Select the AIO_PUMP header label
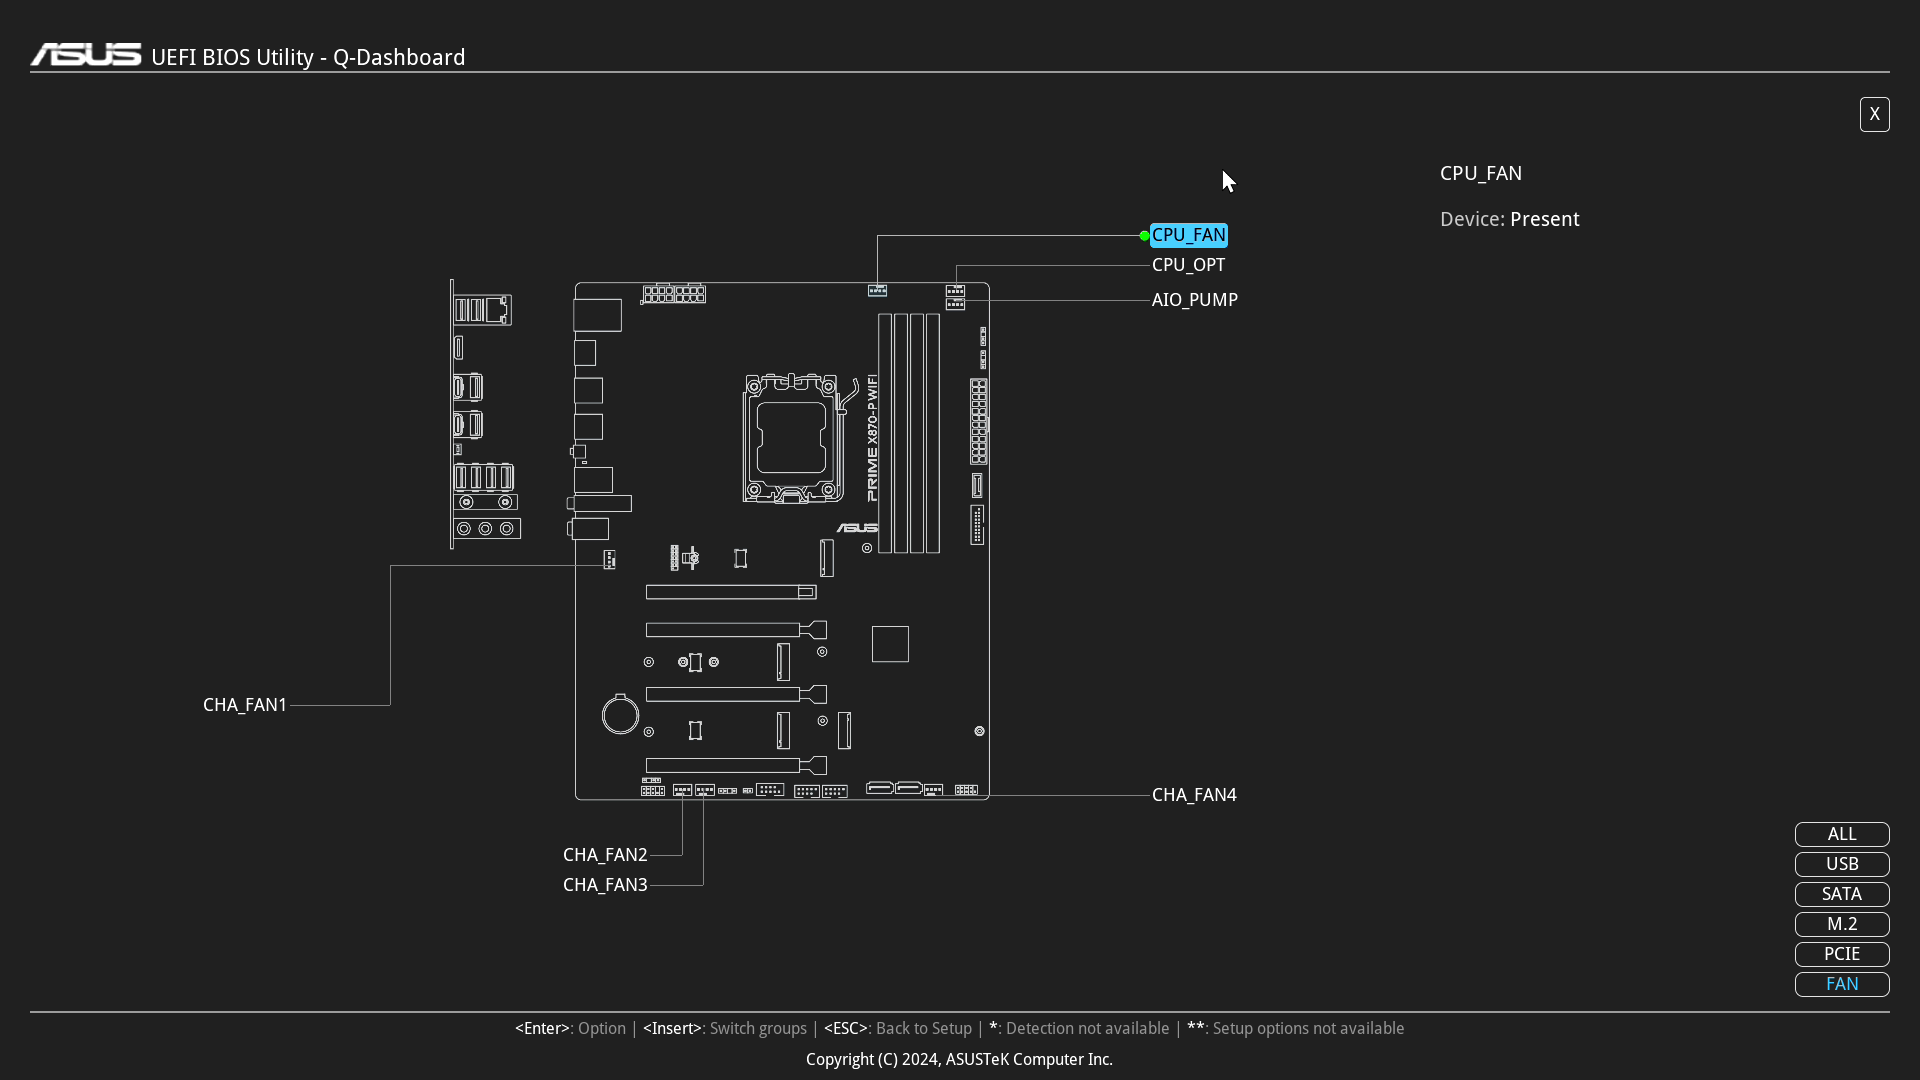 (1194, 300)
